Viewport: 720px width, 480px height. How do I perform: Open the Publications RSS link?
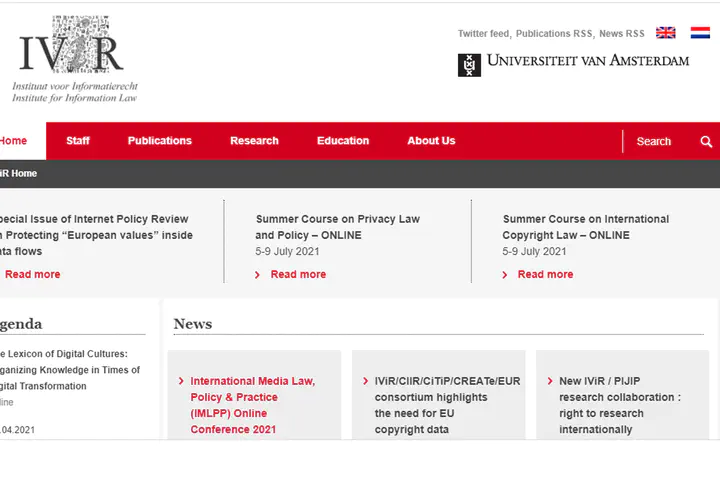coord(555,34)
